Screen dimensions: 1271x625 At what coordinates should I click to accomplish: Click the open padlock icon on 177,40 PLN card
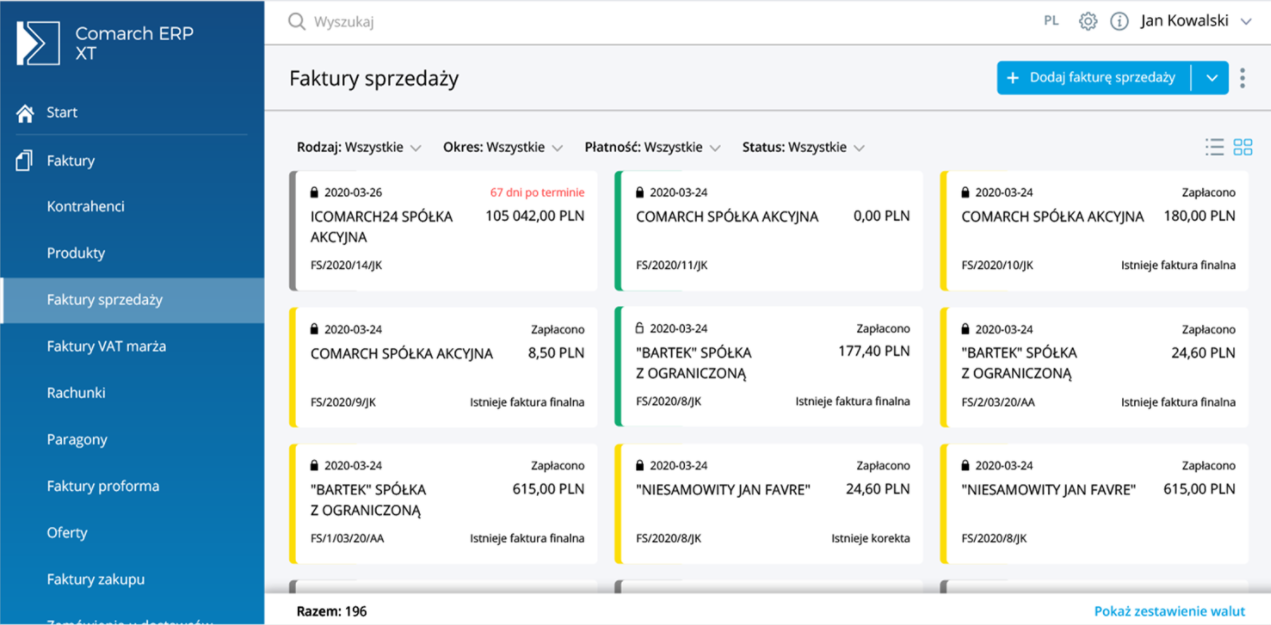[x=640, y=328]
